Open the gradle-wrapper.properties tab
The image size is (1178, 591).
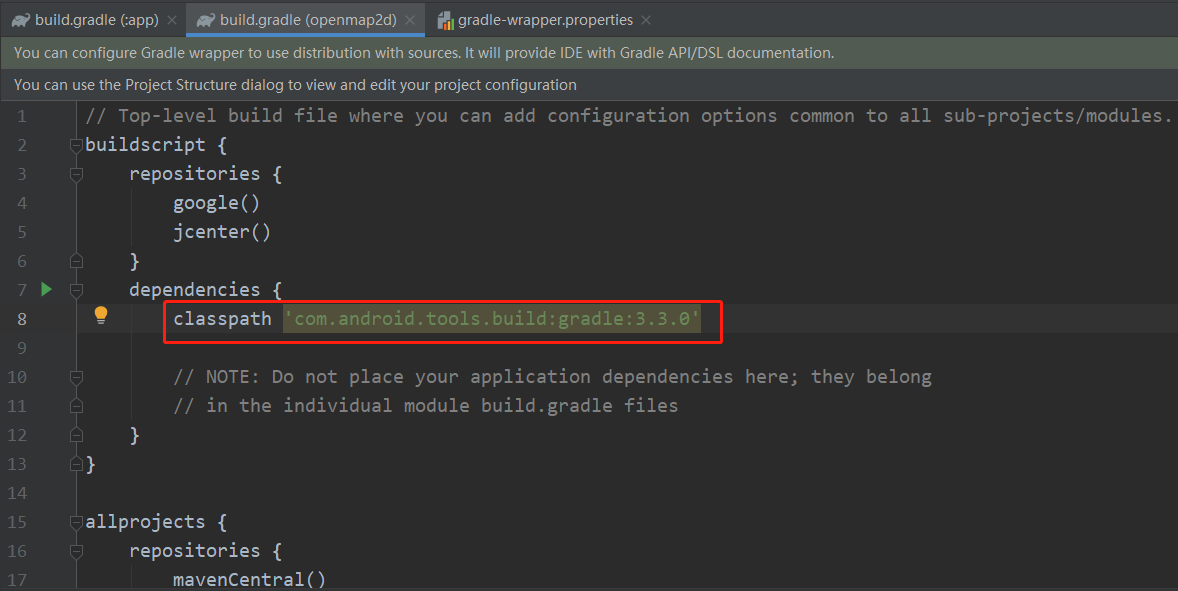[x=544, y=20]
